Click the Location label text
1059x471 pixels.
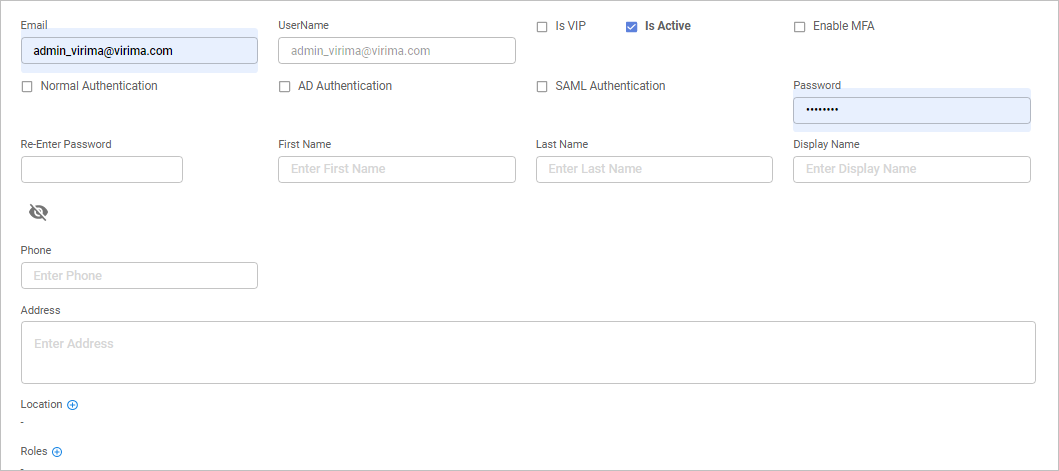(41, 405)
